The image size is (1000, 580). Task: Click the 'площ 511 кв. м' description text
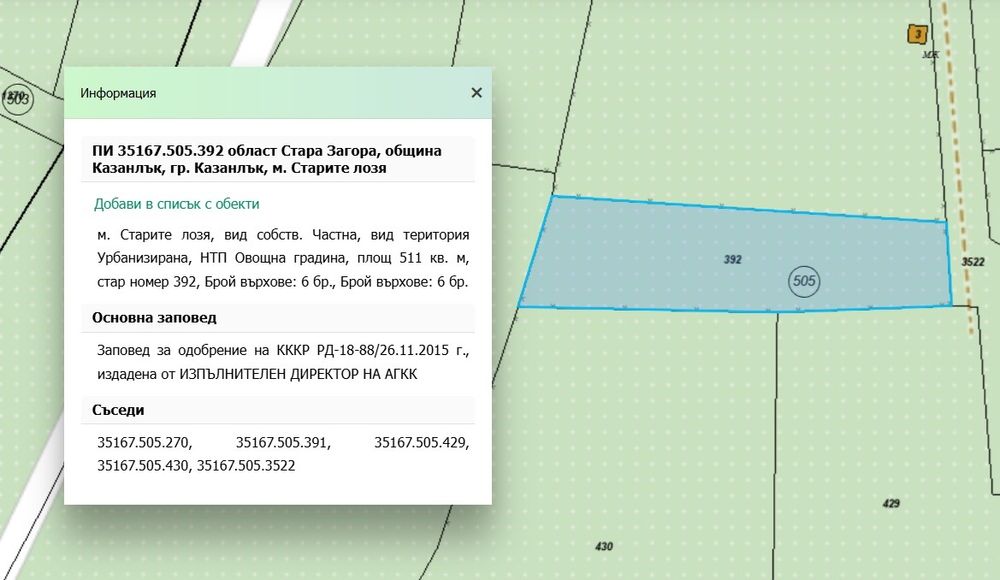pyautogui.click(x=413, y=258)
